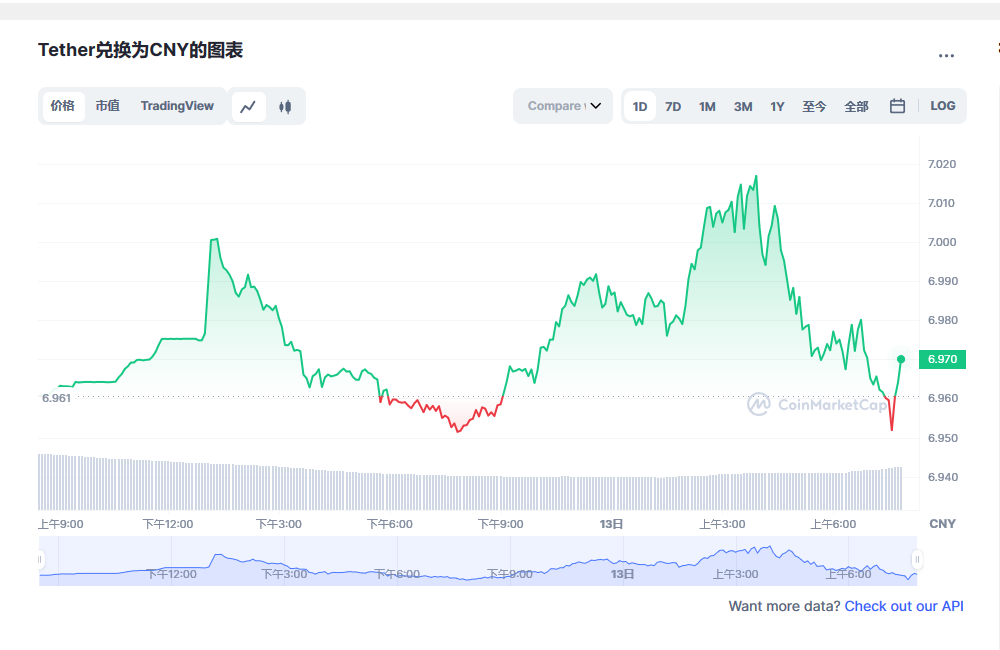This screenshot has width=1000, height=650.
Task: Open the three-dot options menu
Action: click(x=945, y=55)
